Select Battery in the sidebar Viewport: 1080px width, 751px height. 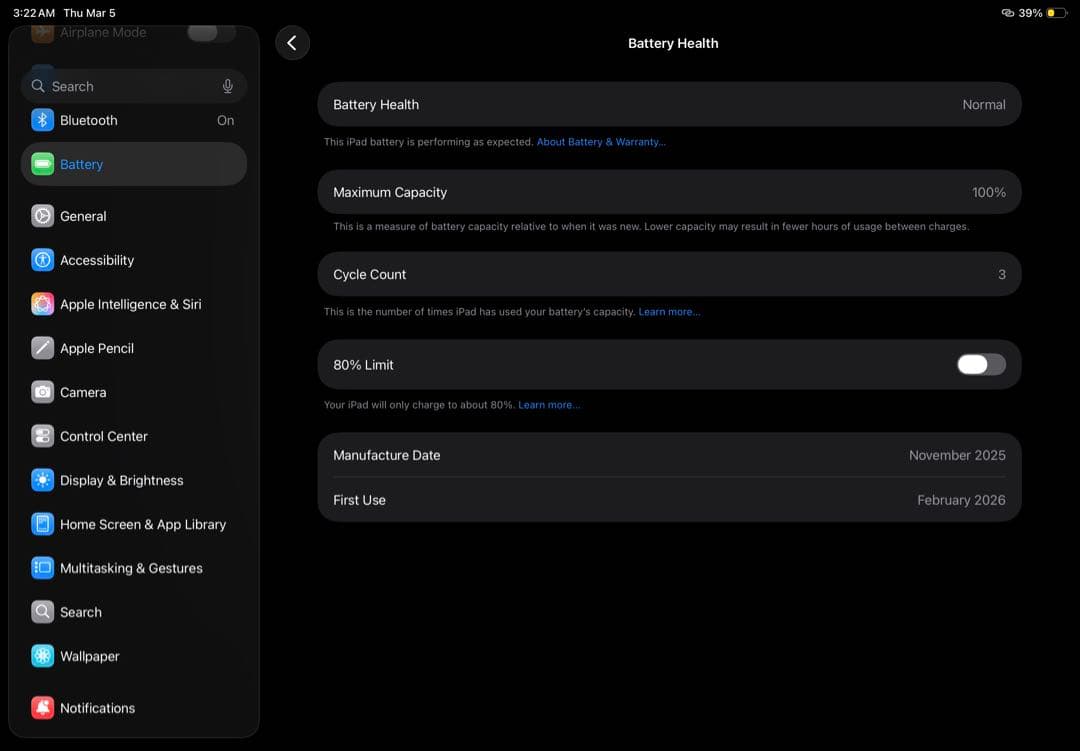pyautogui.click(x=134, y=164)
